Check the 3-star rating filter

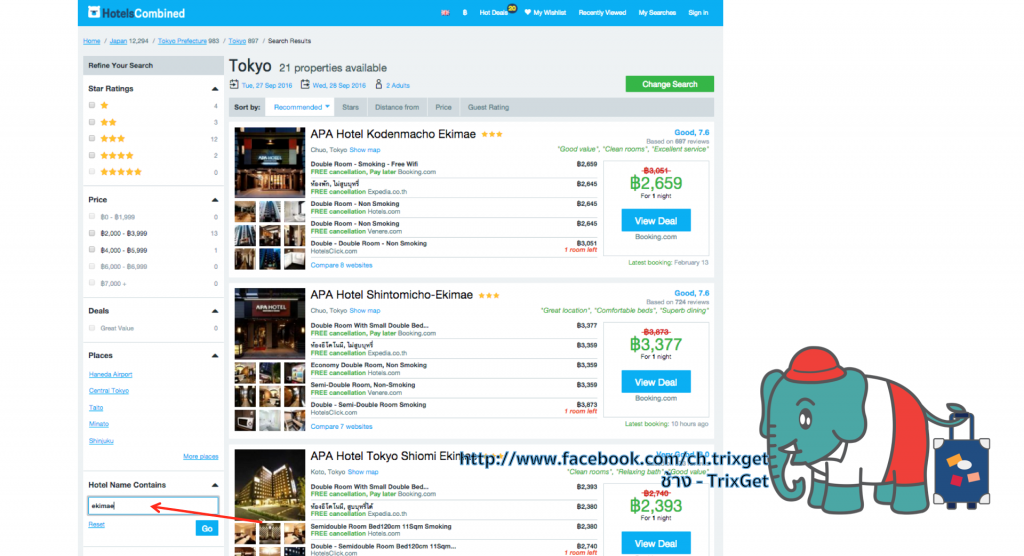[92, 139]
